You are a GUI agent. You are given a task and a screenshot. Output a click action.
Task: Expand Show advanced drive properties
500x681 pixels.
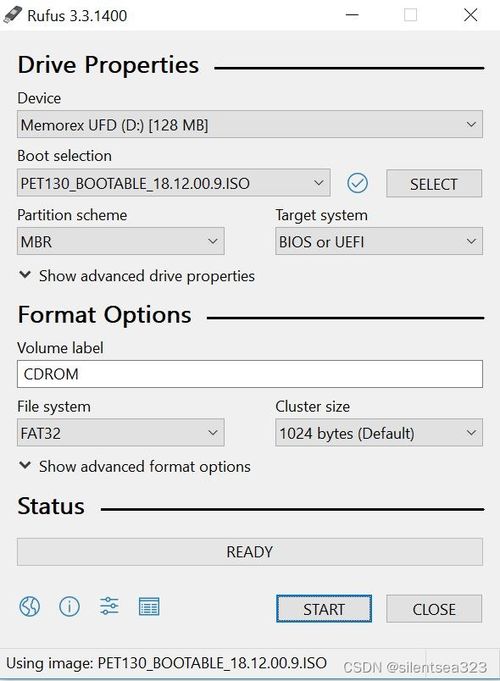137,276
